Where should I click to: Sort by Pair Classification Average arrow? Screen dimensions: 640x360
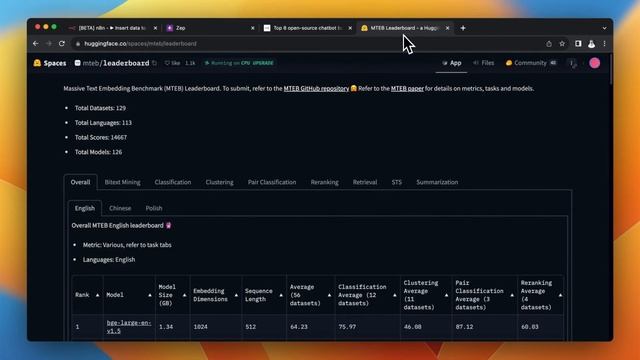(x=512, y=295)
